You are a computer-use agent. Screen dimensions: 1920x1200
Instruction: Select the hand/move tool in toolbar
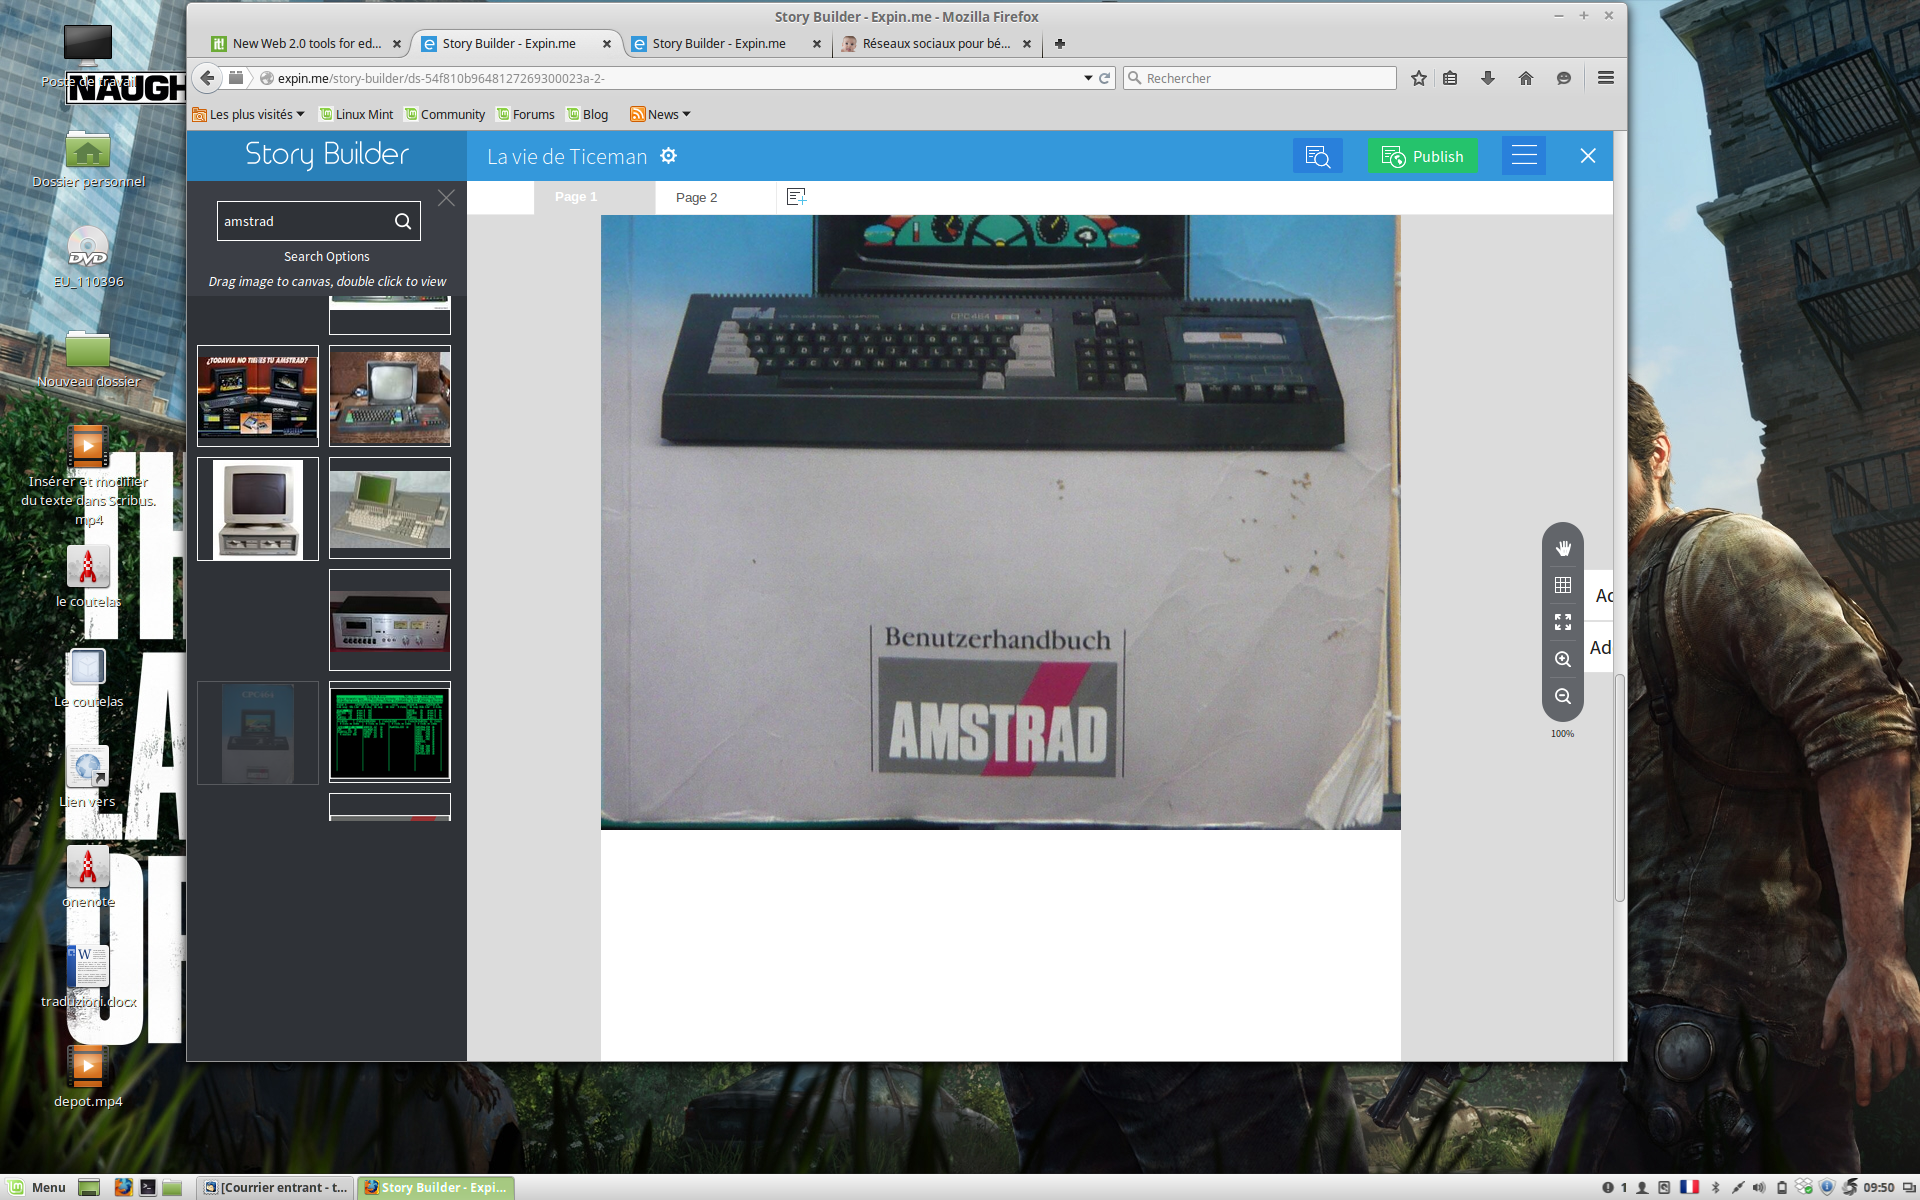(x=1563, y=547)
